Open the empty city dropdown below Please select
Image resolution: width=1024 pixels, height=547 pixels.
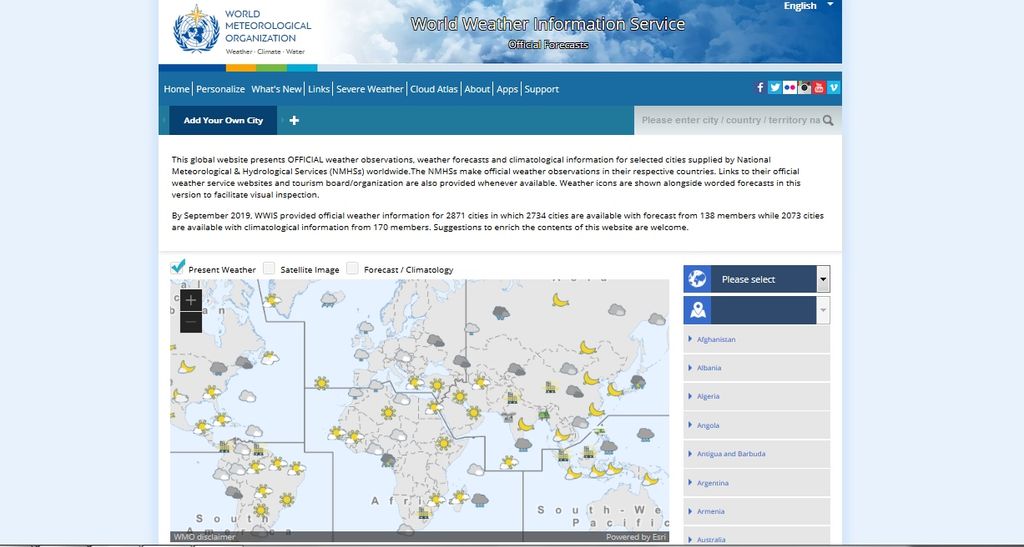coord(757,310)
